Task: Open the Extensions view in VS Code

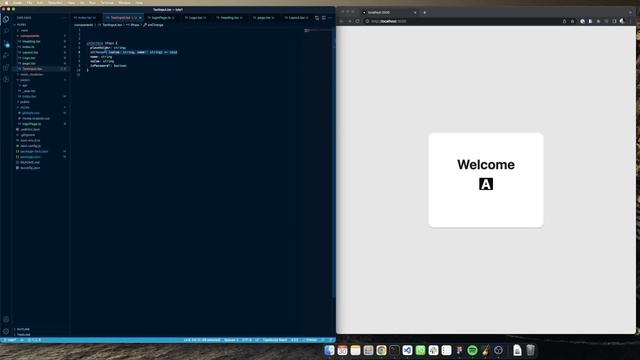Action: pyautogui.click(x=6, y=67)
